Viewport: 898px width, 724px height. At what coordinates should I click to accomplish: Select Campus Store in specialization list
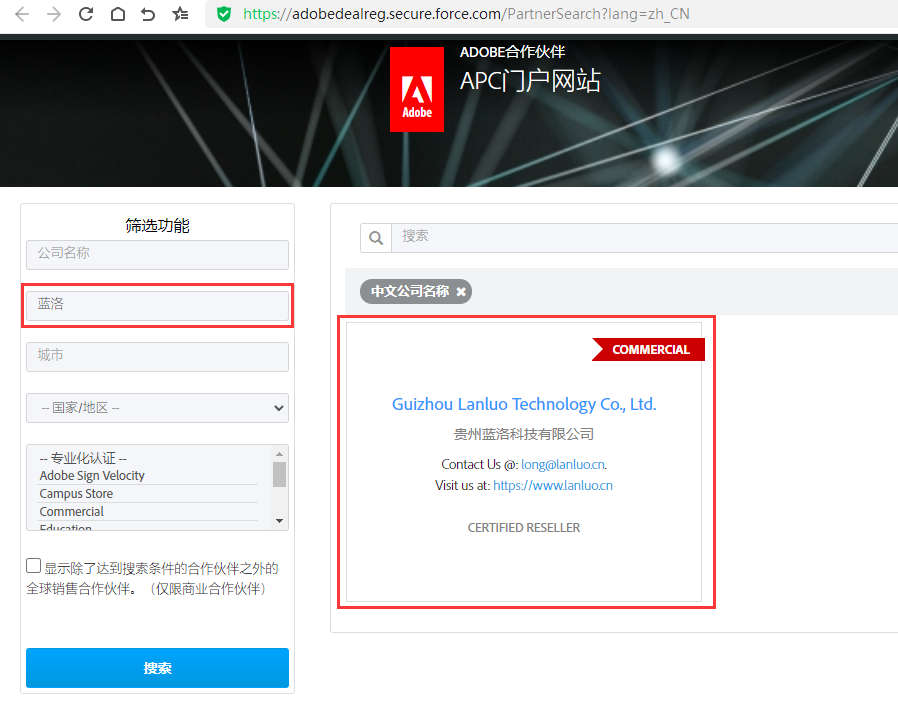[x=76, y=493]
